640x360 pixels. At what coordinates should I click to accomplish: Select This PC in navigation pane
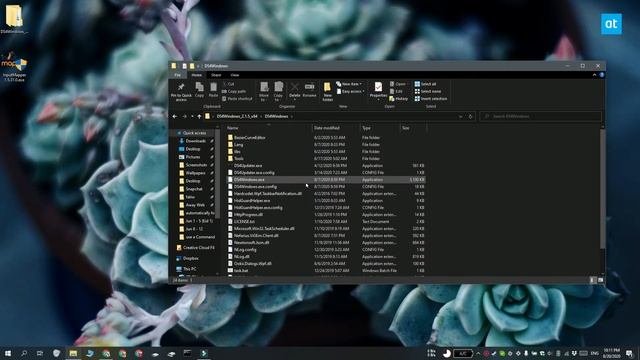pyautogui.click(x=189, y=269)
